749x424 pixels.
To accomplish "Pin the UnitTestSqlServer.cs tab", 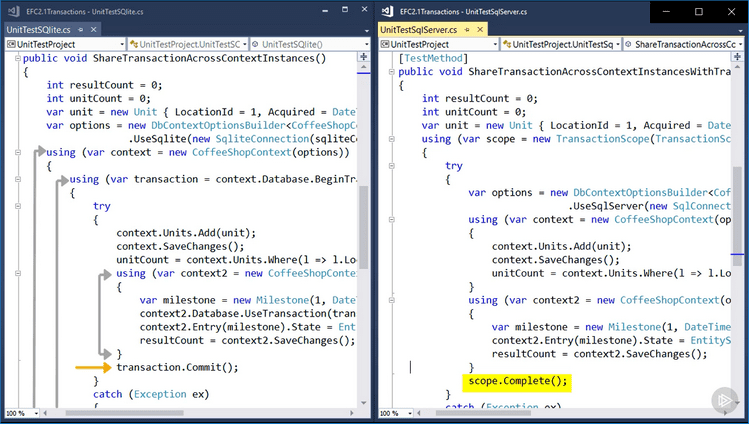I will tap(467, 30).
